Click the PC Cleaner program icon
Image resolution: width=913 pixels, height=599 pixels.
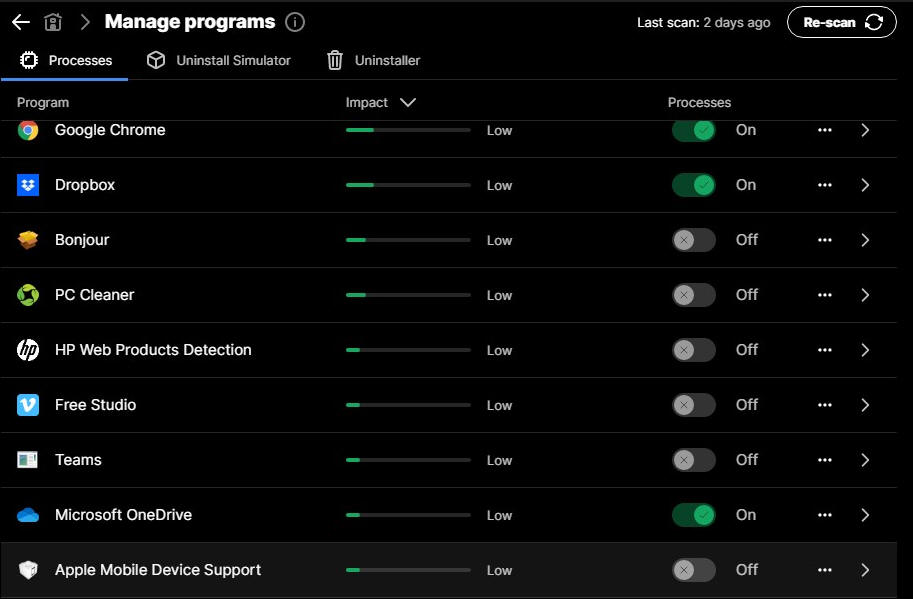coord(28,295)
